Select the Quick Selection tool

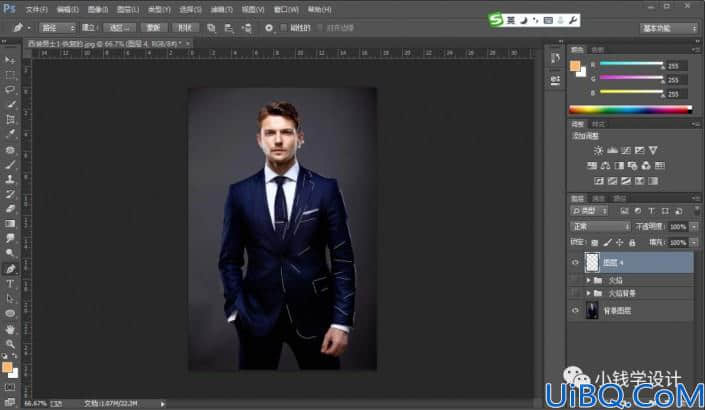pyautogui.click(x=10, y=104)
